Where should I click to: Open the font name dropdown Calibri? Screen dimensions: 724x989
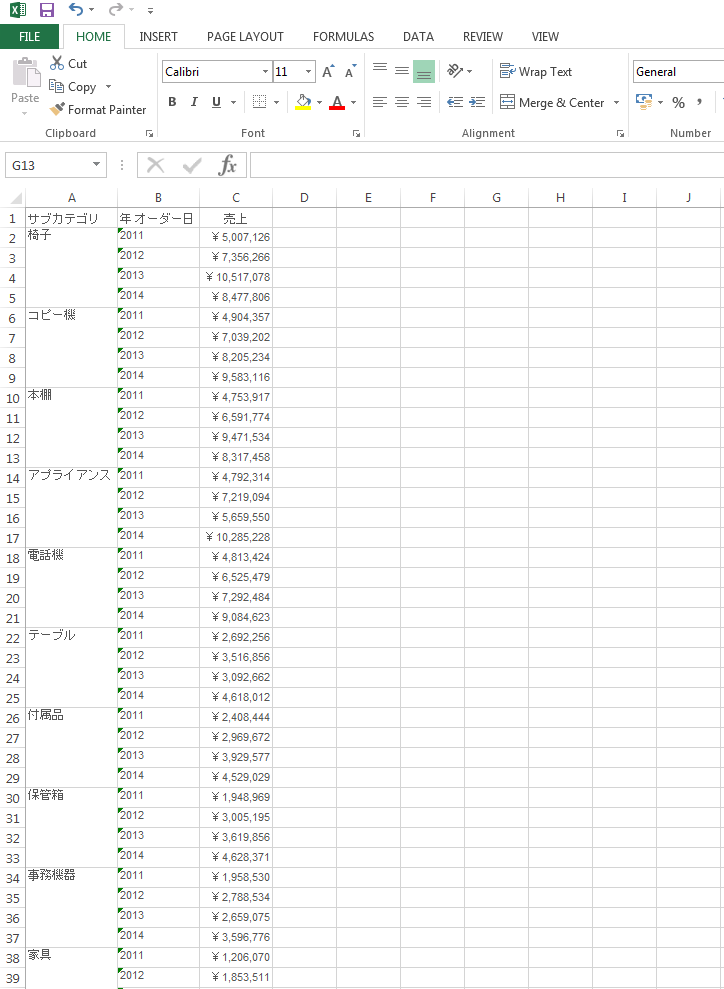click(266, 72)
